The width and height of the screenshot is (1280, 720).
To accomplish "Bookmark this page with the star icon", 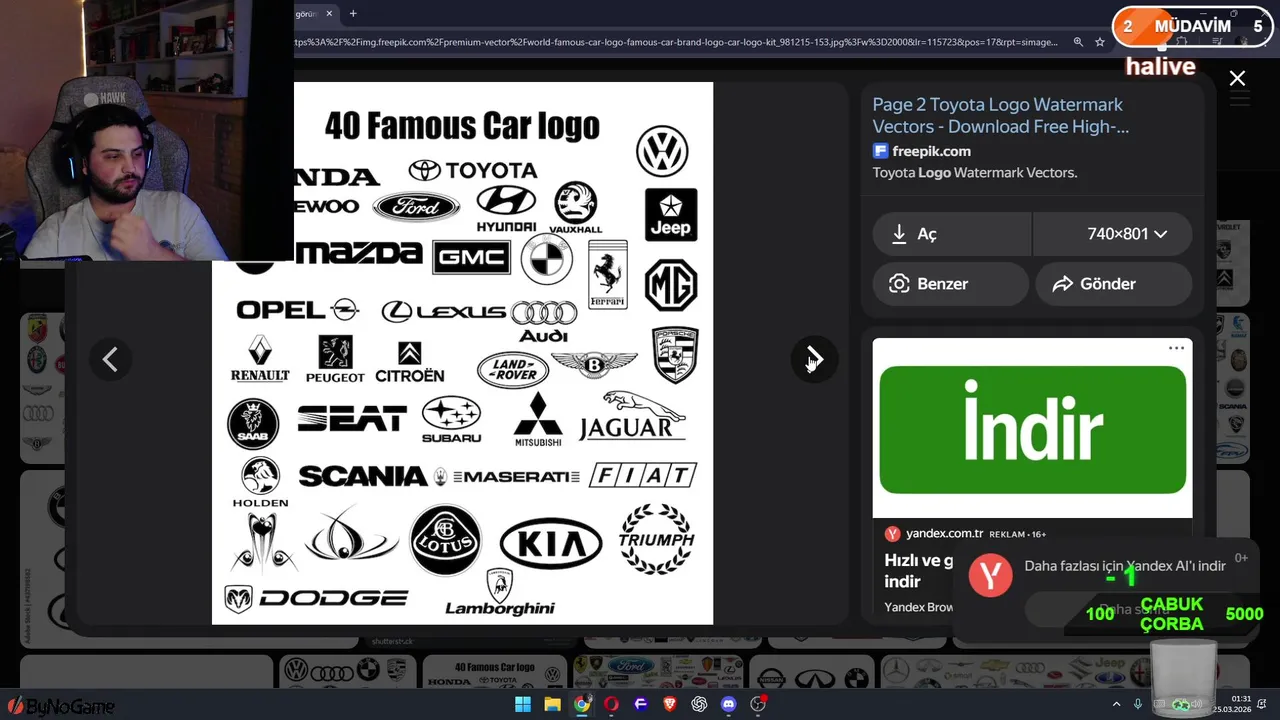I will 1100,42.
